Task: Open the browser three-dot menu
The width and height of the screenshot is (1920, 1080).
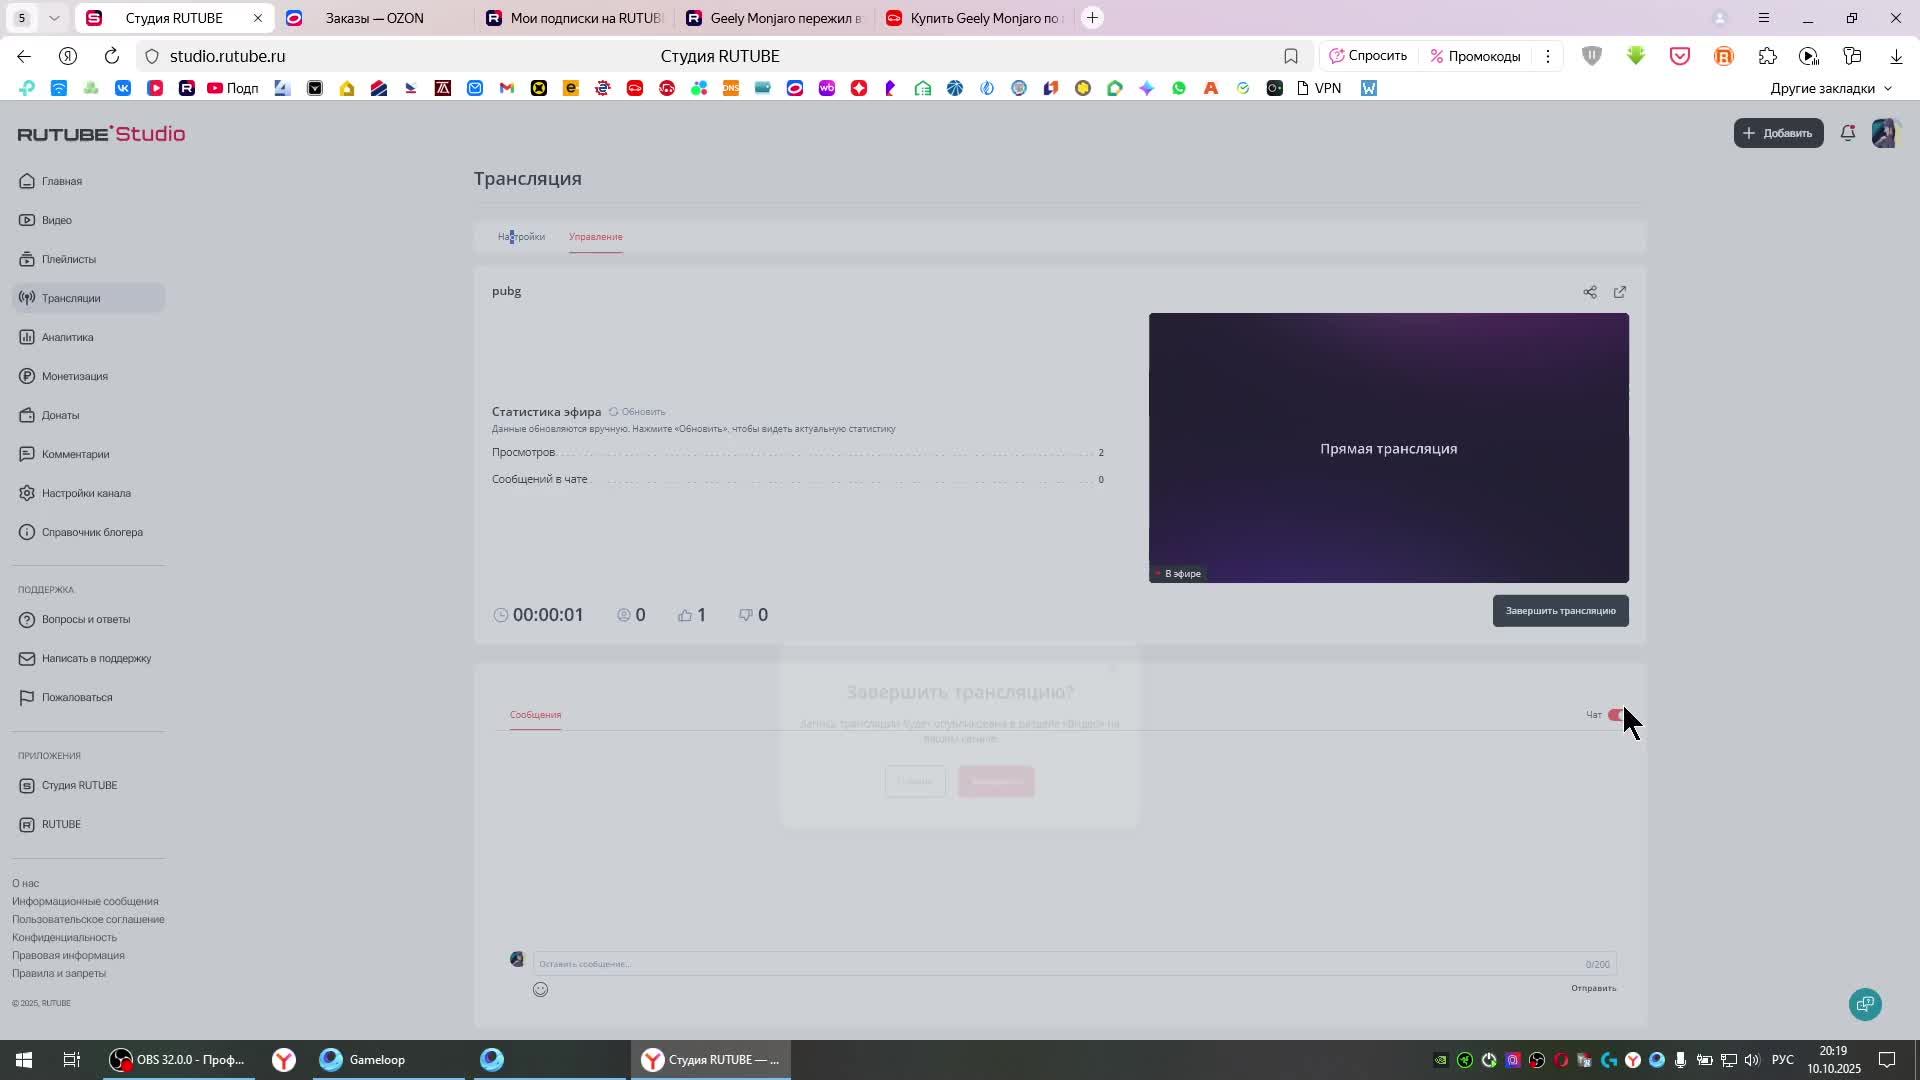Action: tap(1547, 56)
